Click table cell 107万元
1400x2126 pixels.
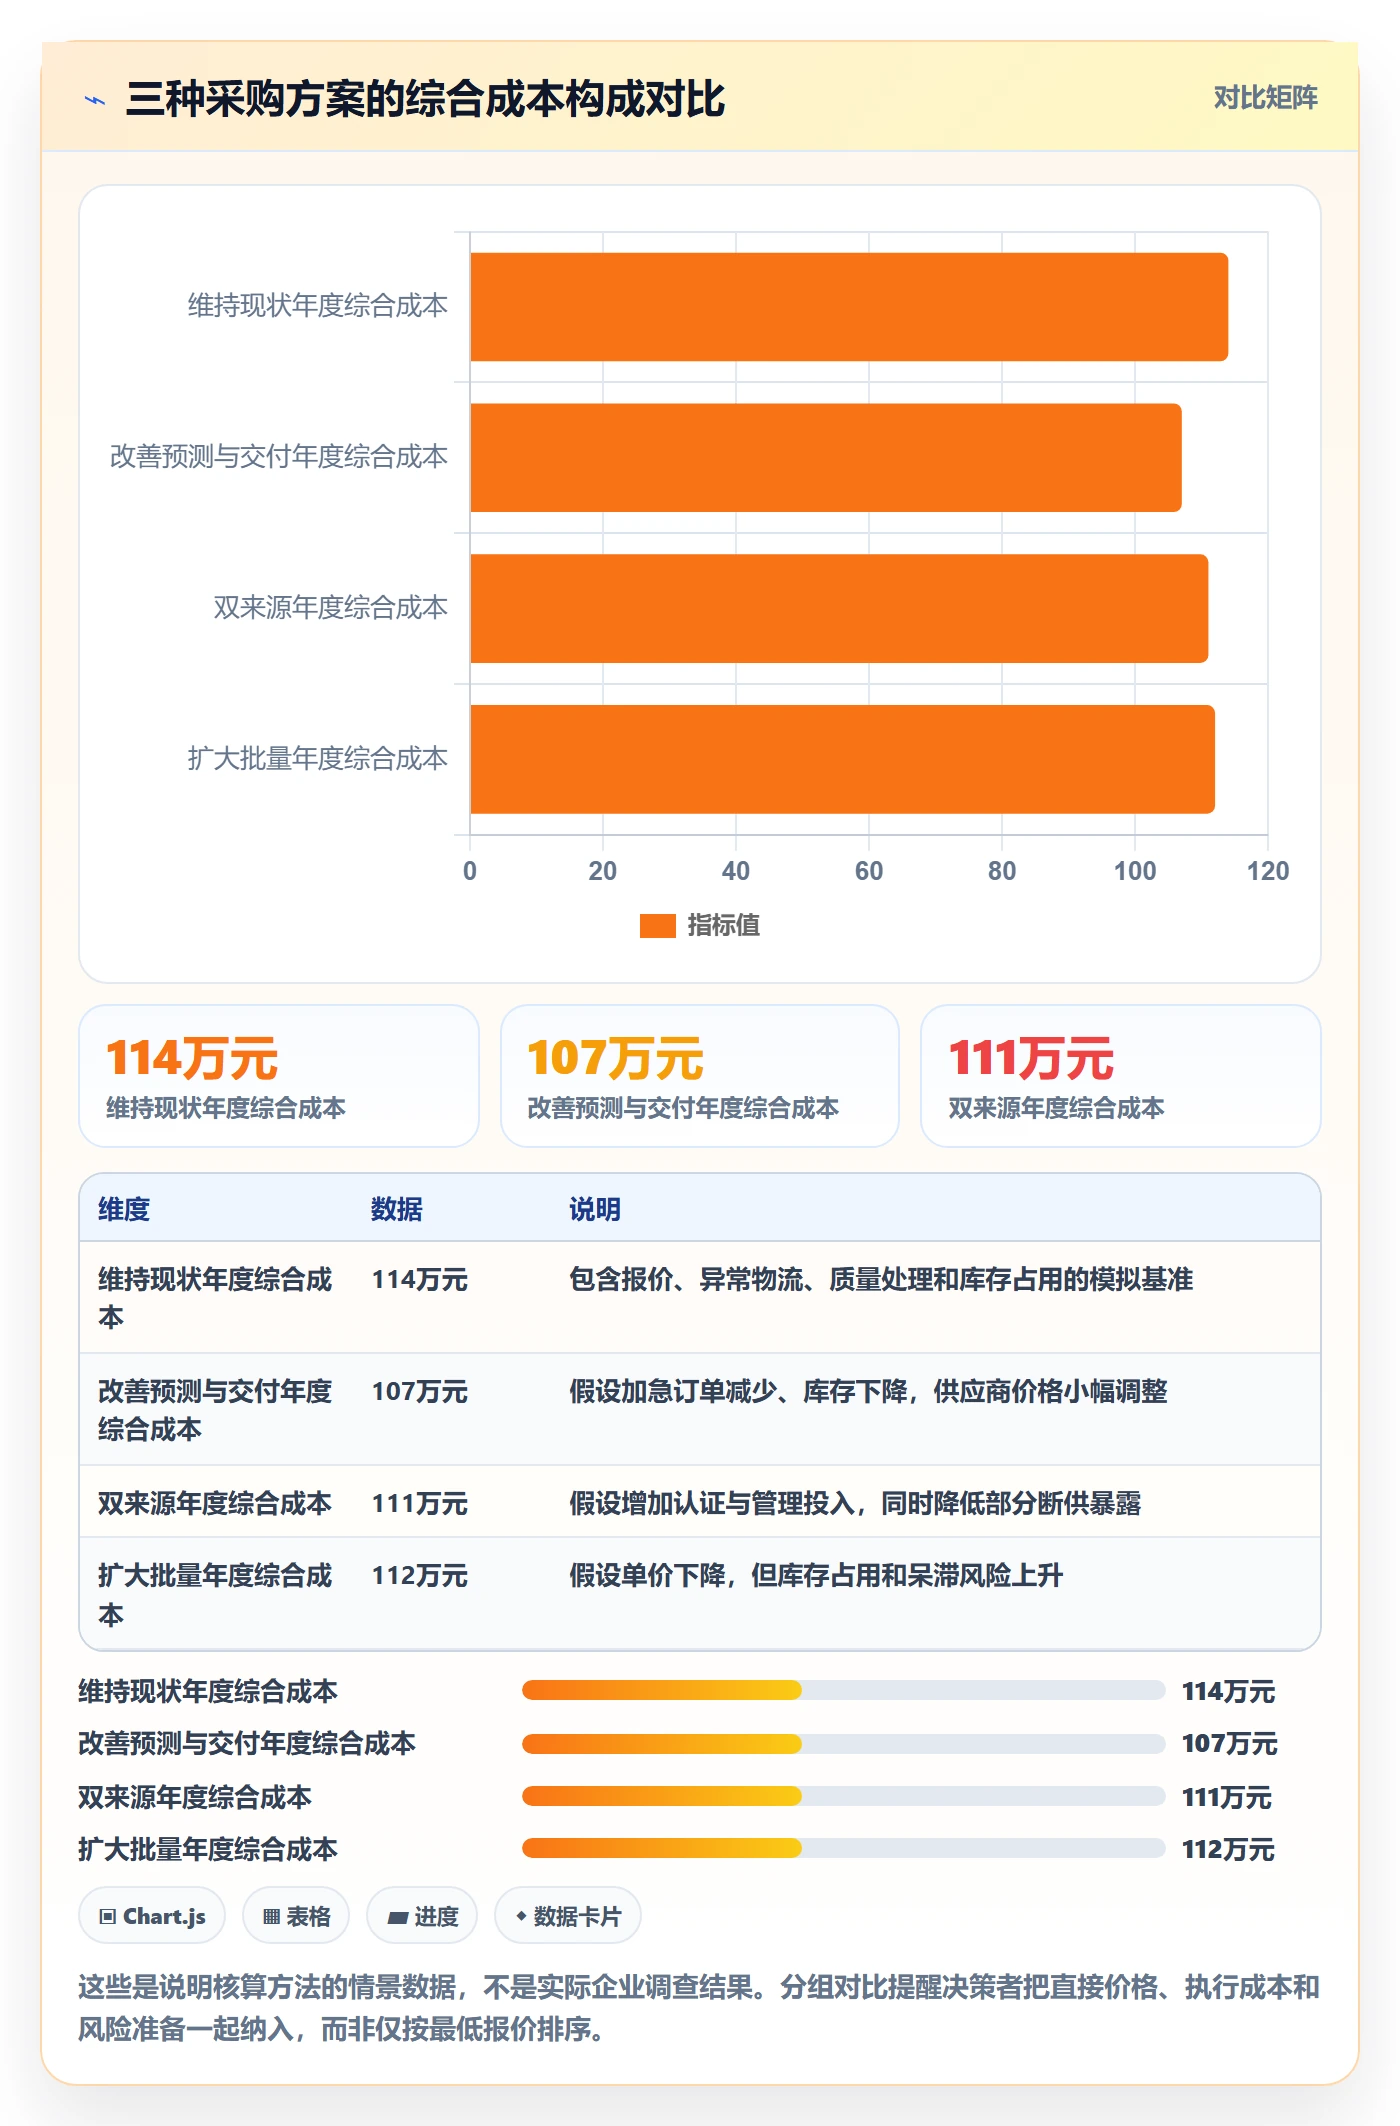[420, 1392]
